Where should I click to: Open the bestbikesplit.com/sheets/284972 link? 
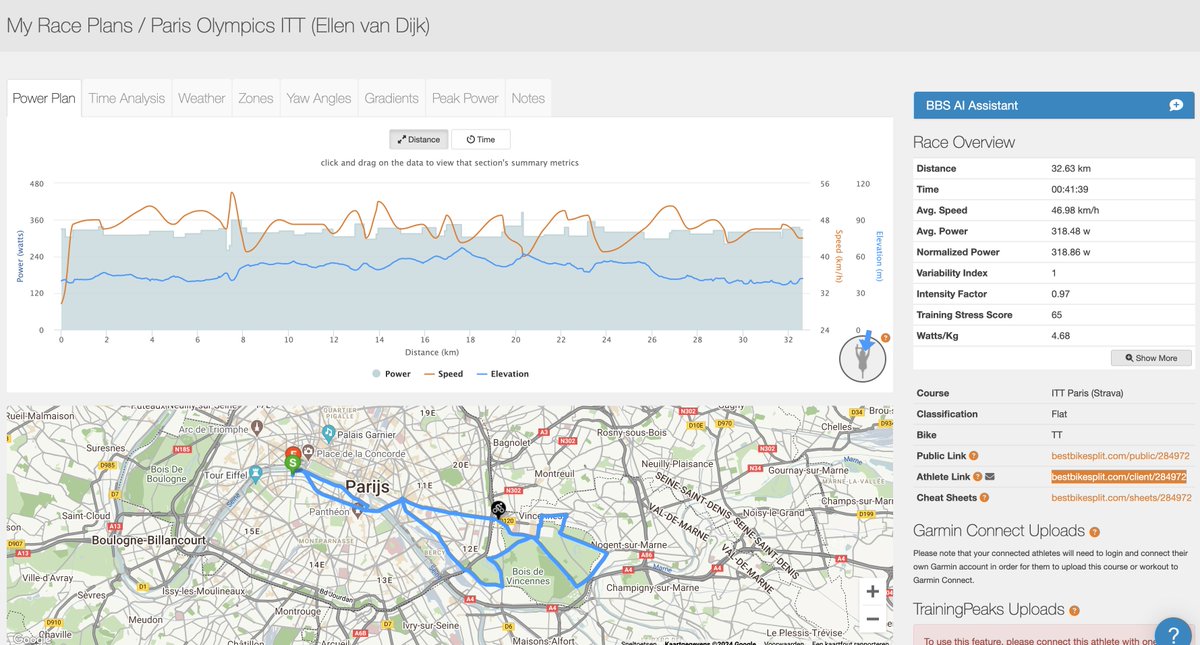pos(1121,497)
